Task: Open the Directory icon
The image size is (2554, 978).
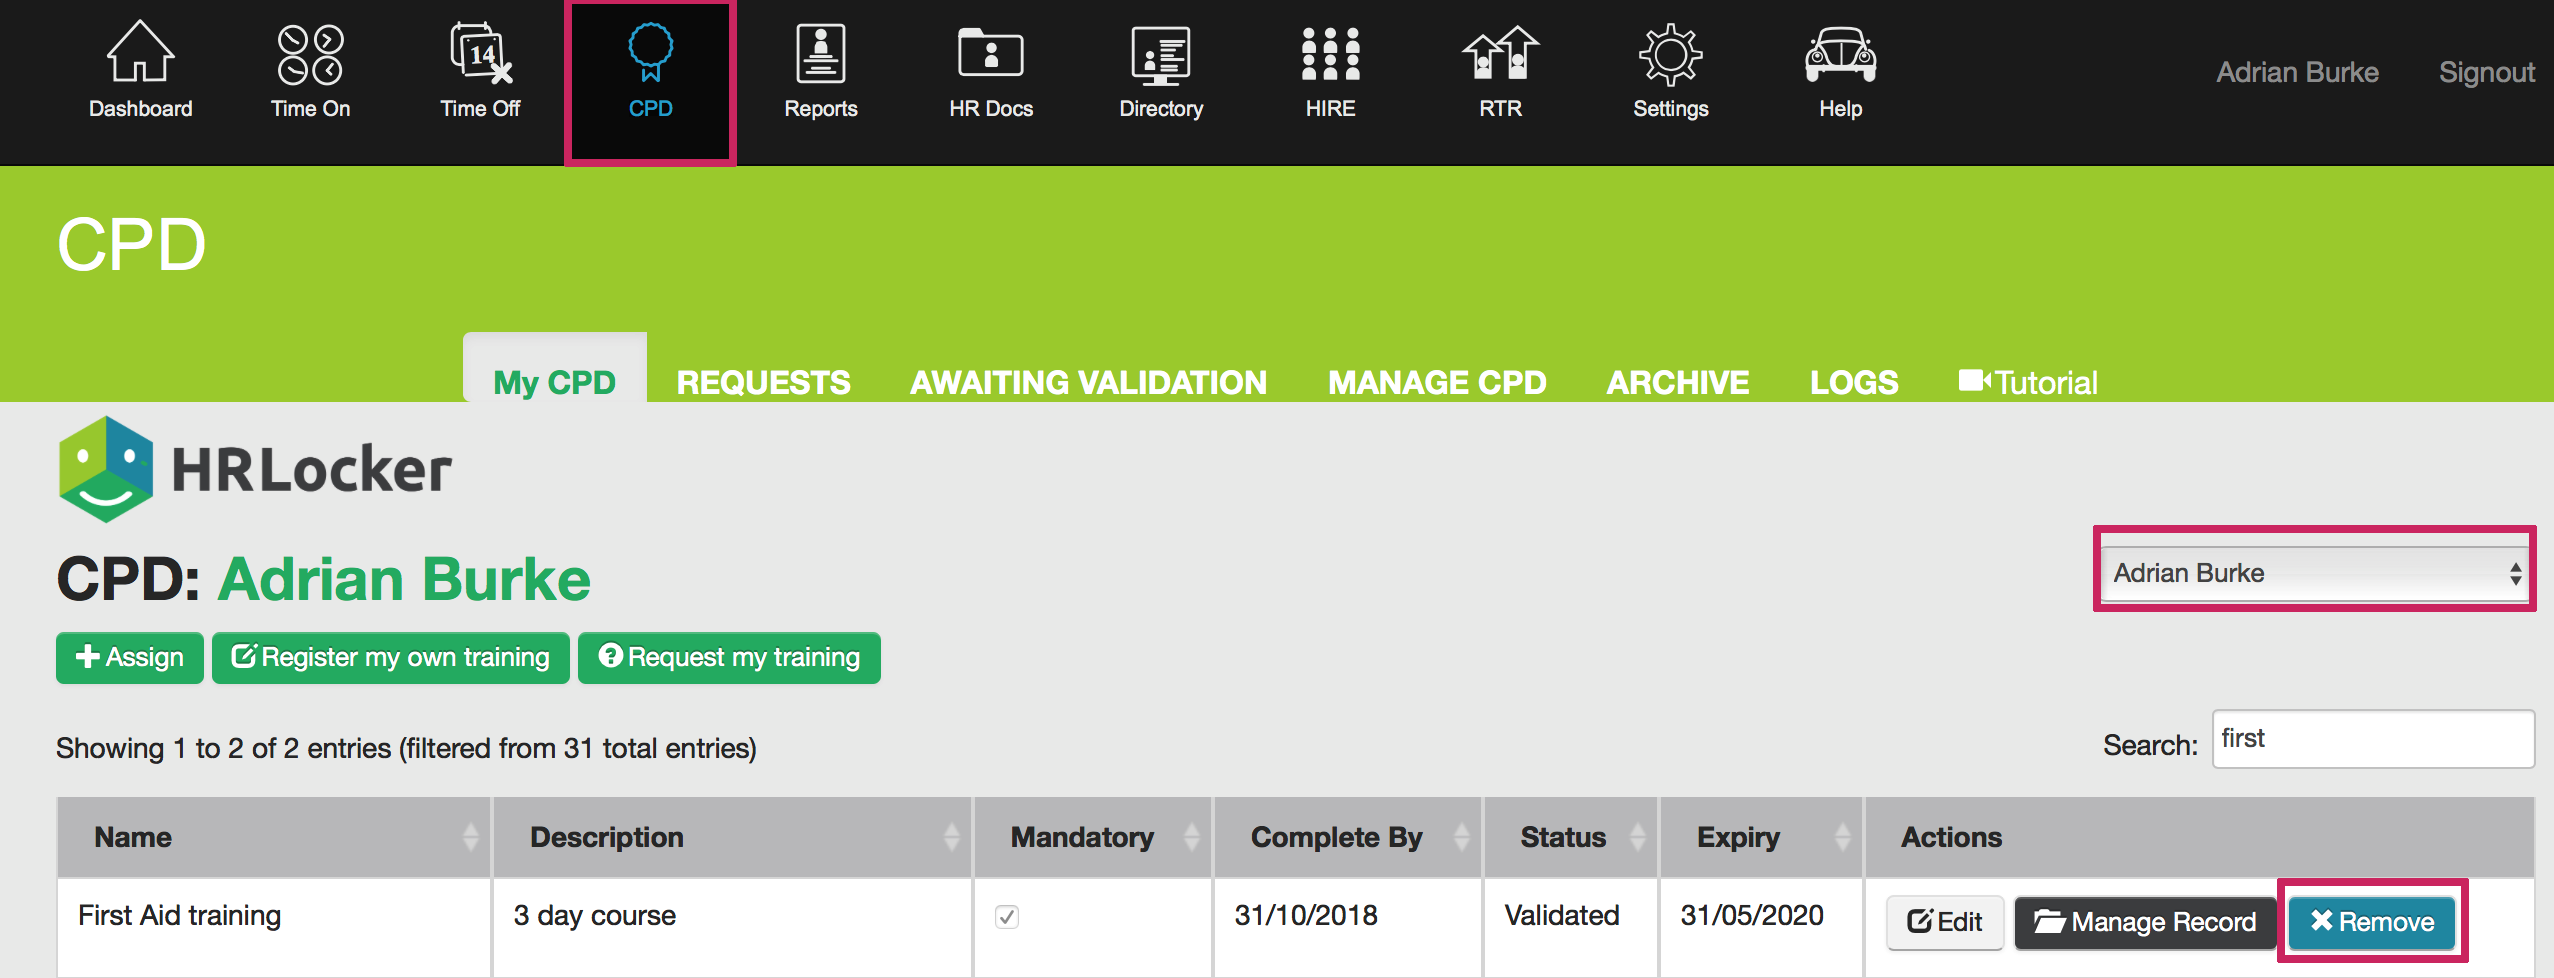Action: coord(1160,55)
